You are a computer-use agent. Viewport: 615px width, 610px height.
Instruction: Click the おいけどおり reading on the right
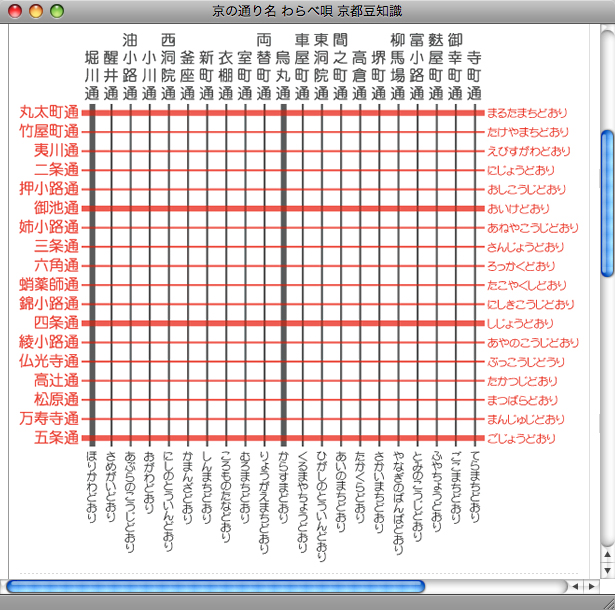point(518,209)
